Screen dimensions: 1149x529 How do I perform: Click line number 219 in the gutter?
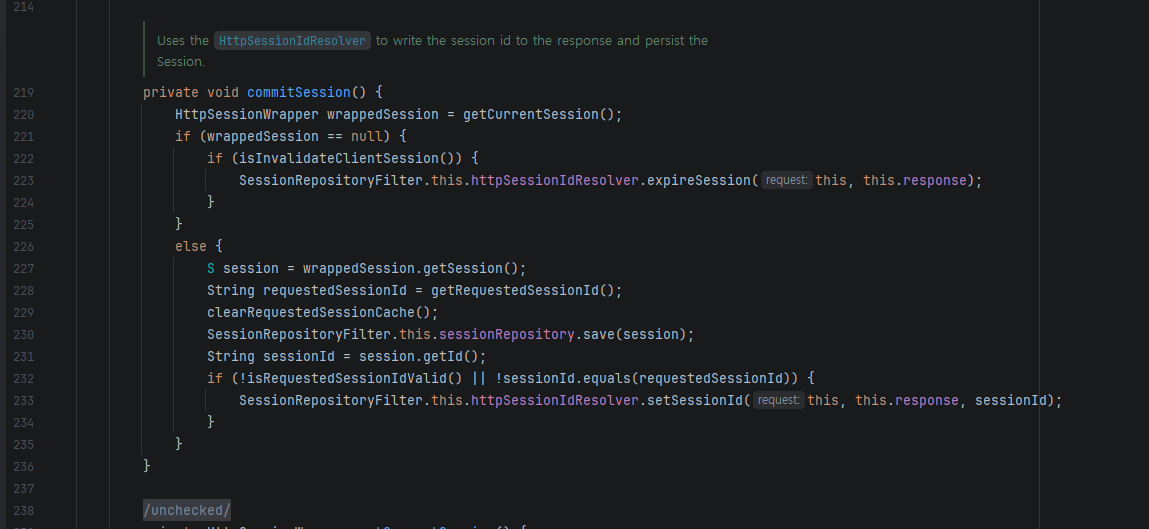tap(23, 92)
